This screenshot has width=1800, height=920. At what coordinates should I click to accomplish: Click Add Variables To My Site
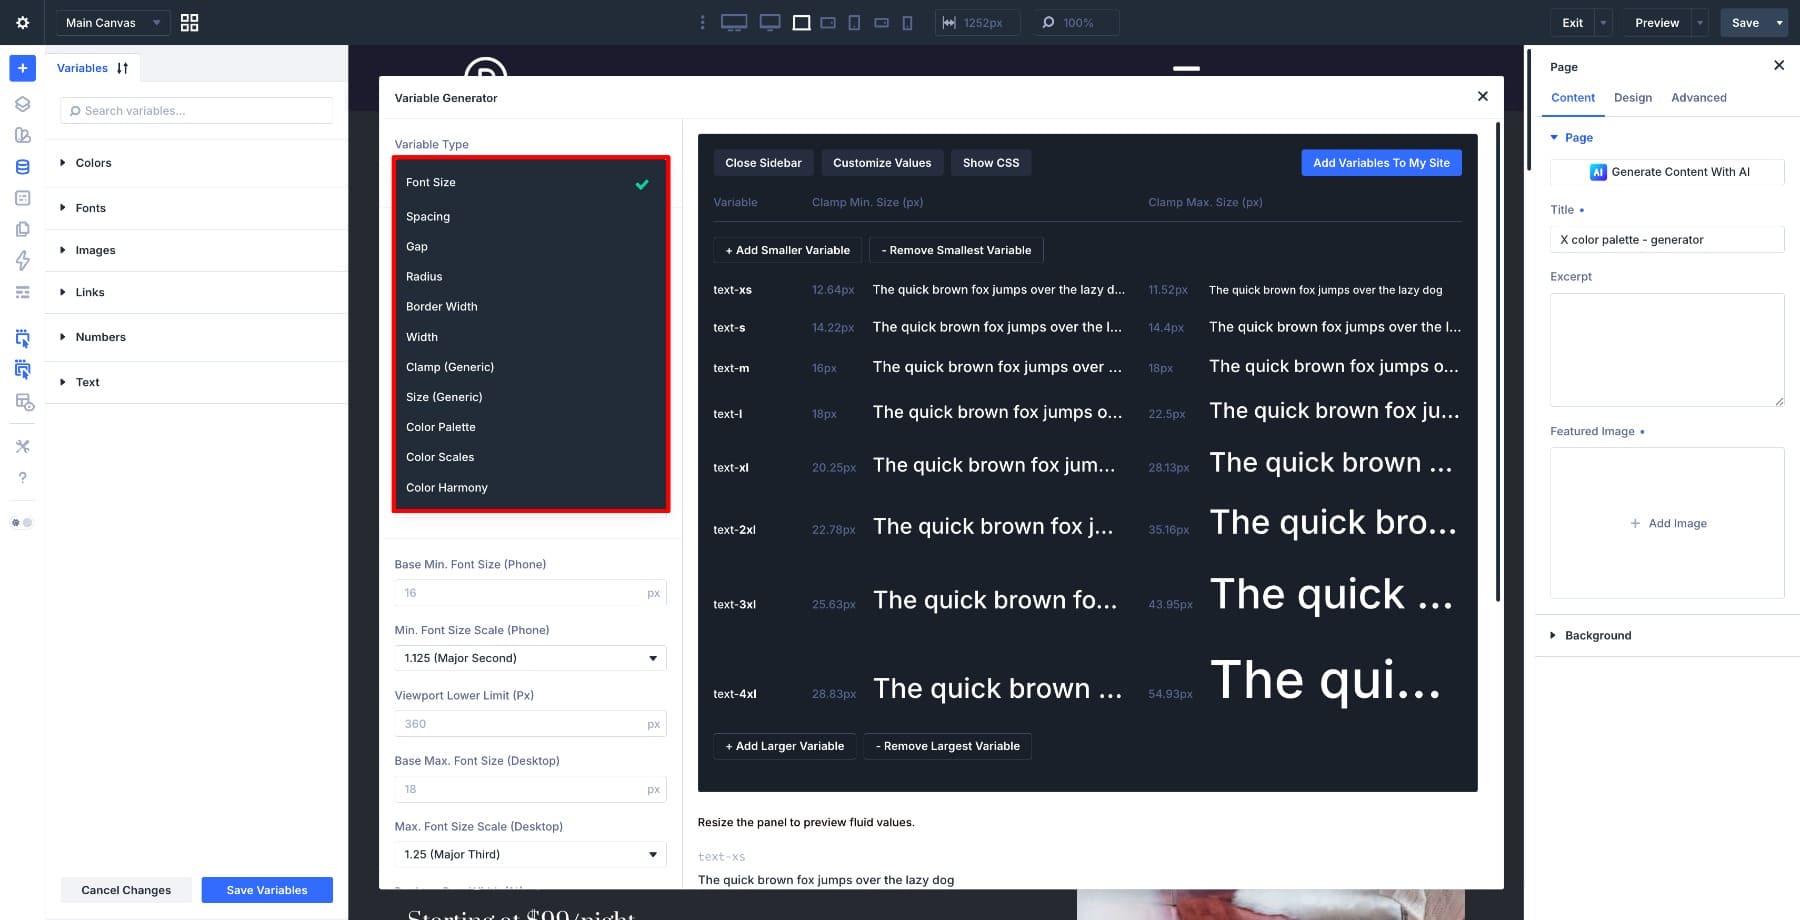1381,163
